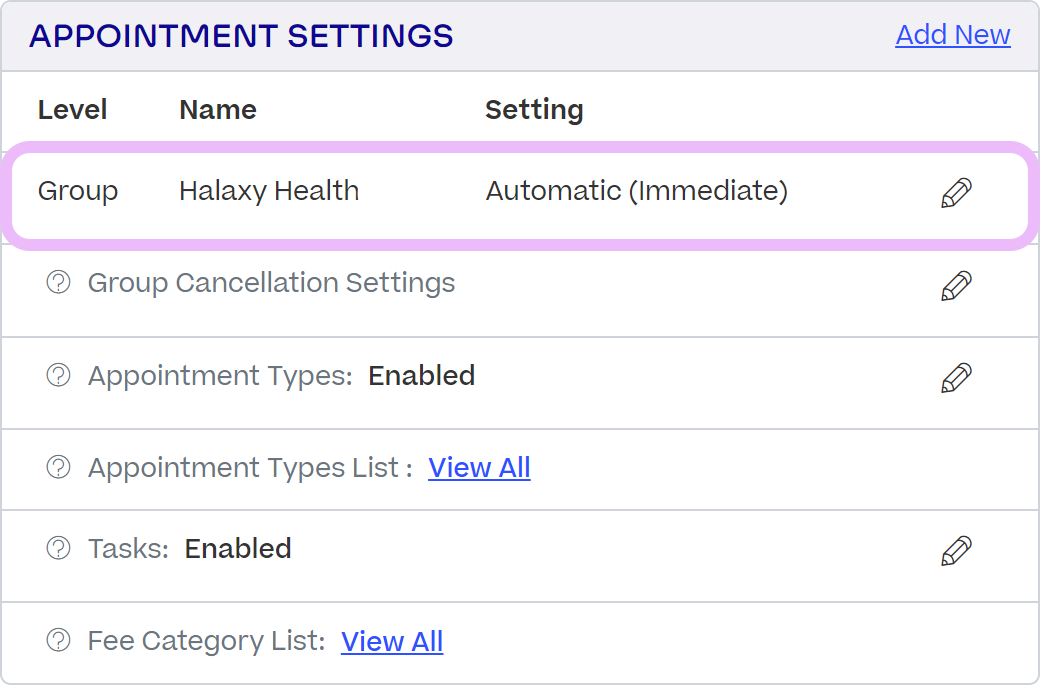The height and width of the screenshot is (685, 1040).
Task: Toggle the Enabled status for Tasks
Action: coord(238,548)
